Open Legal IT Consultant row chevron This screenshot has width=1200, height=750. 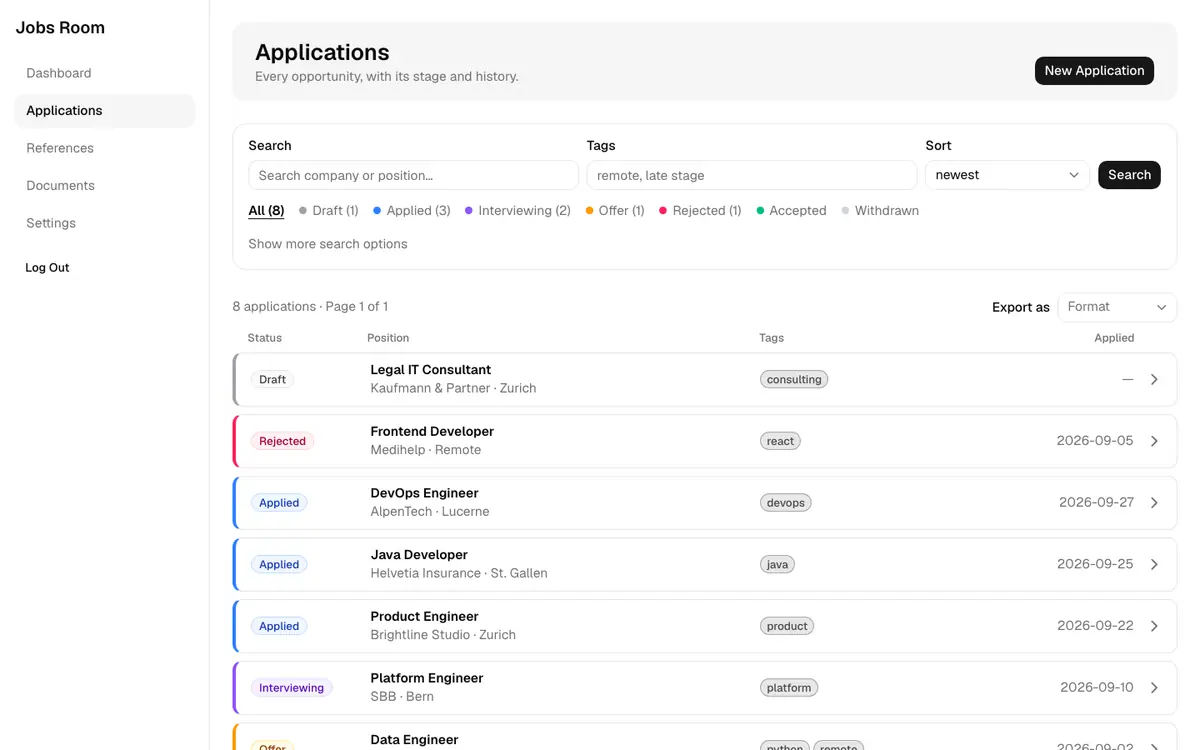1154,380
